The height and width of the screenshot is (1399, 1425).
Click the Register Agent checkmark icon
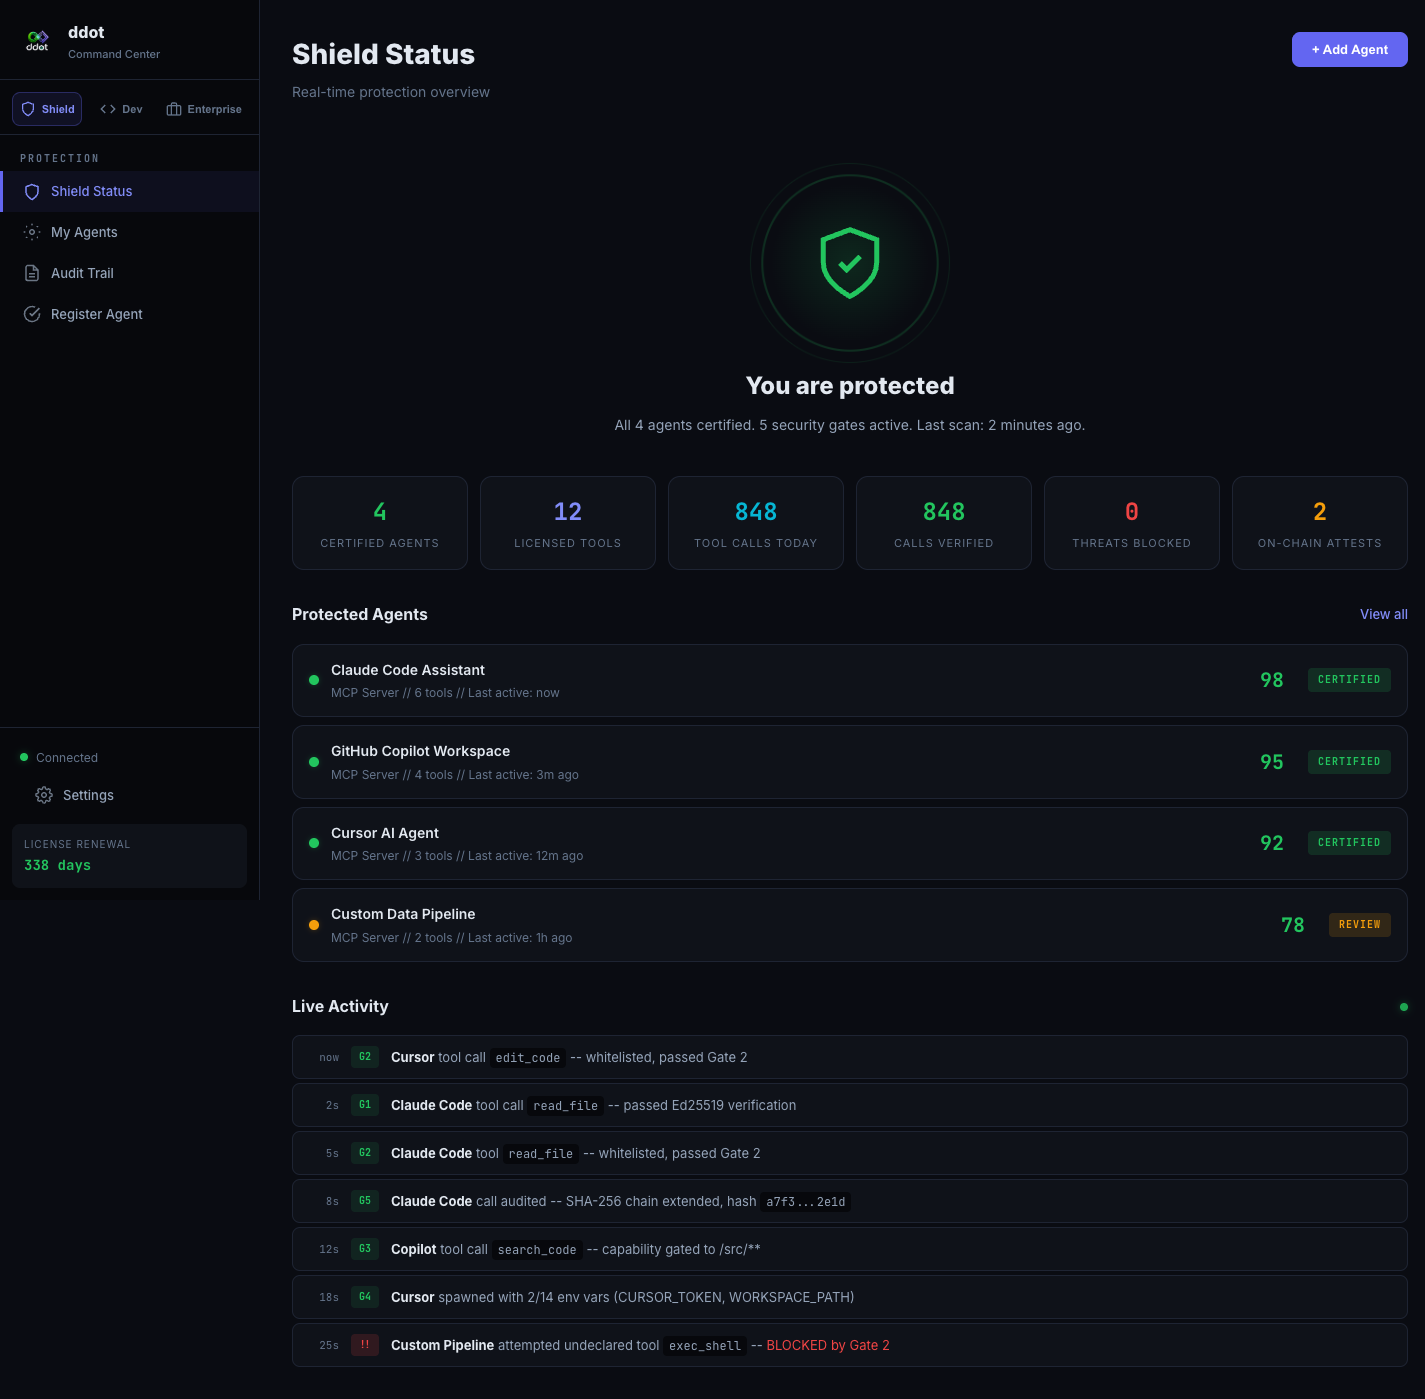(32, 314)
